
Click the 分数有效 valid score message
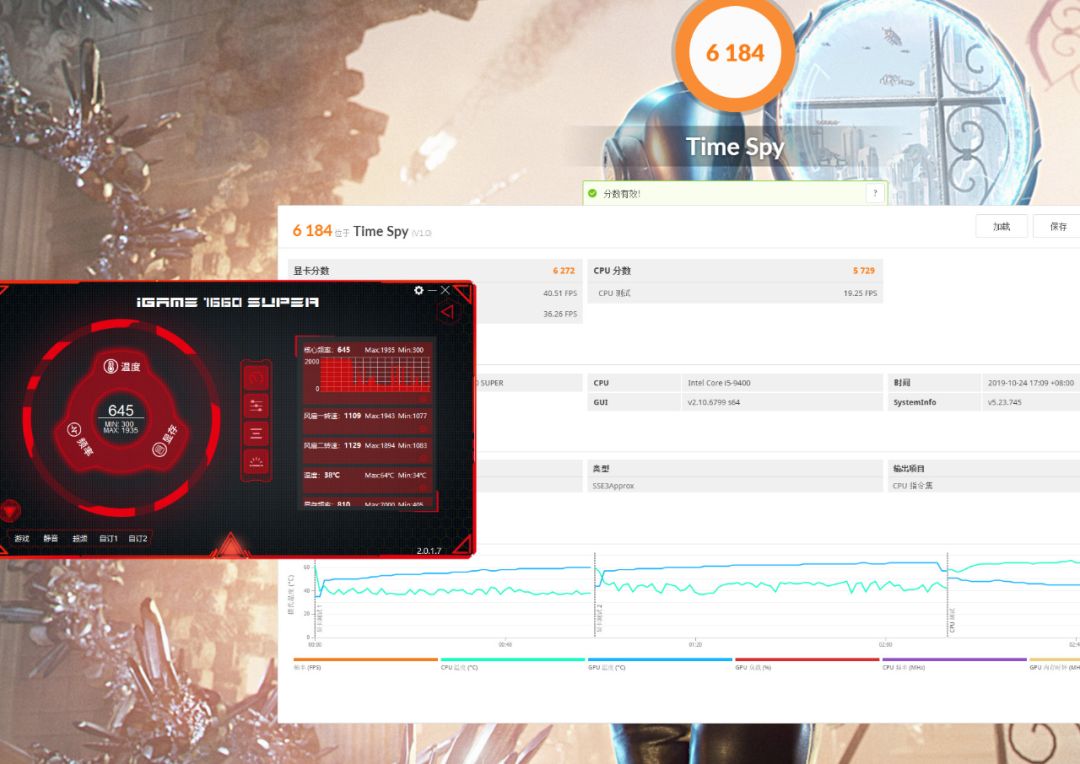(x=622, y=194)
